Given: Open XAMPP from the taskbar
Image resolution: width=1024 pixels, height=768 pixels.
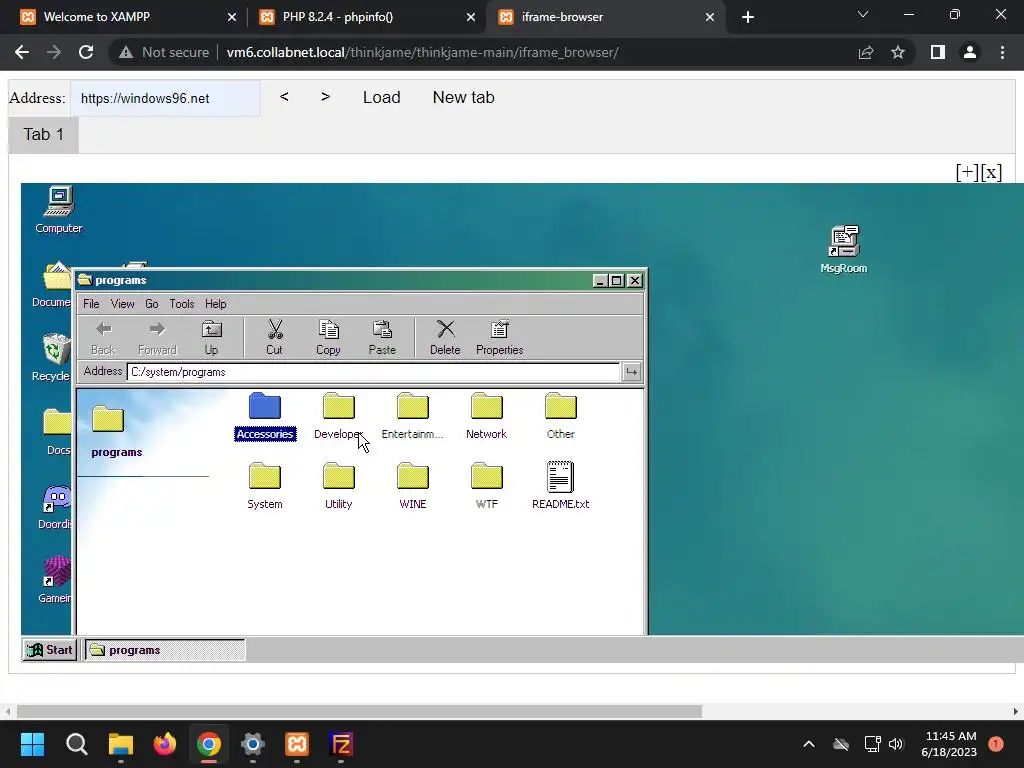Looking at the screenshot, I should click(x=296, y=744).
